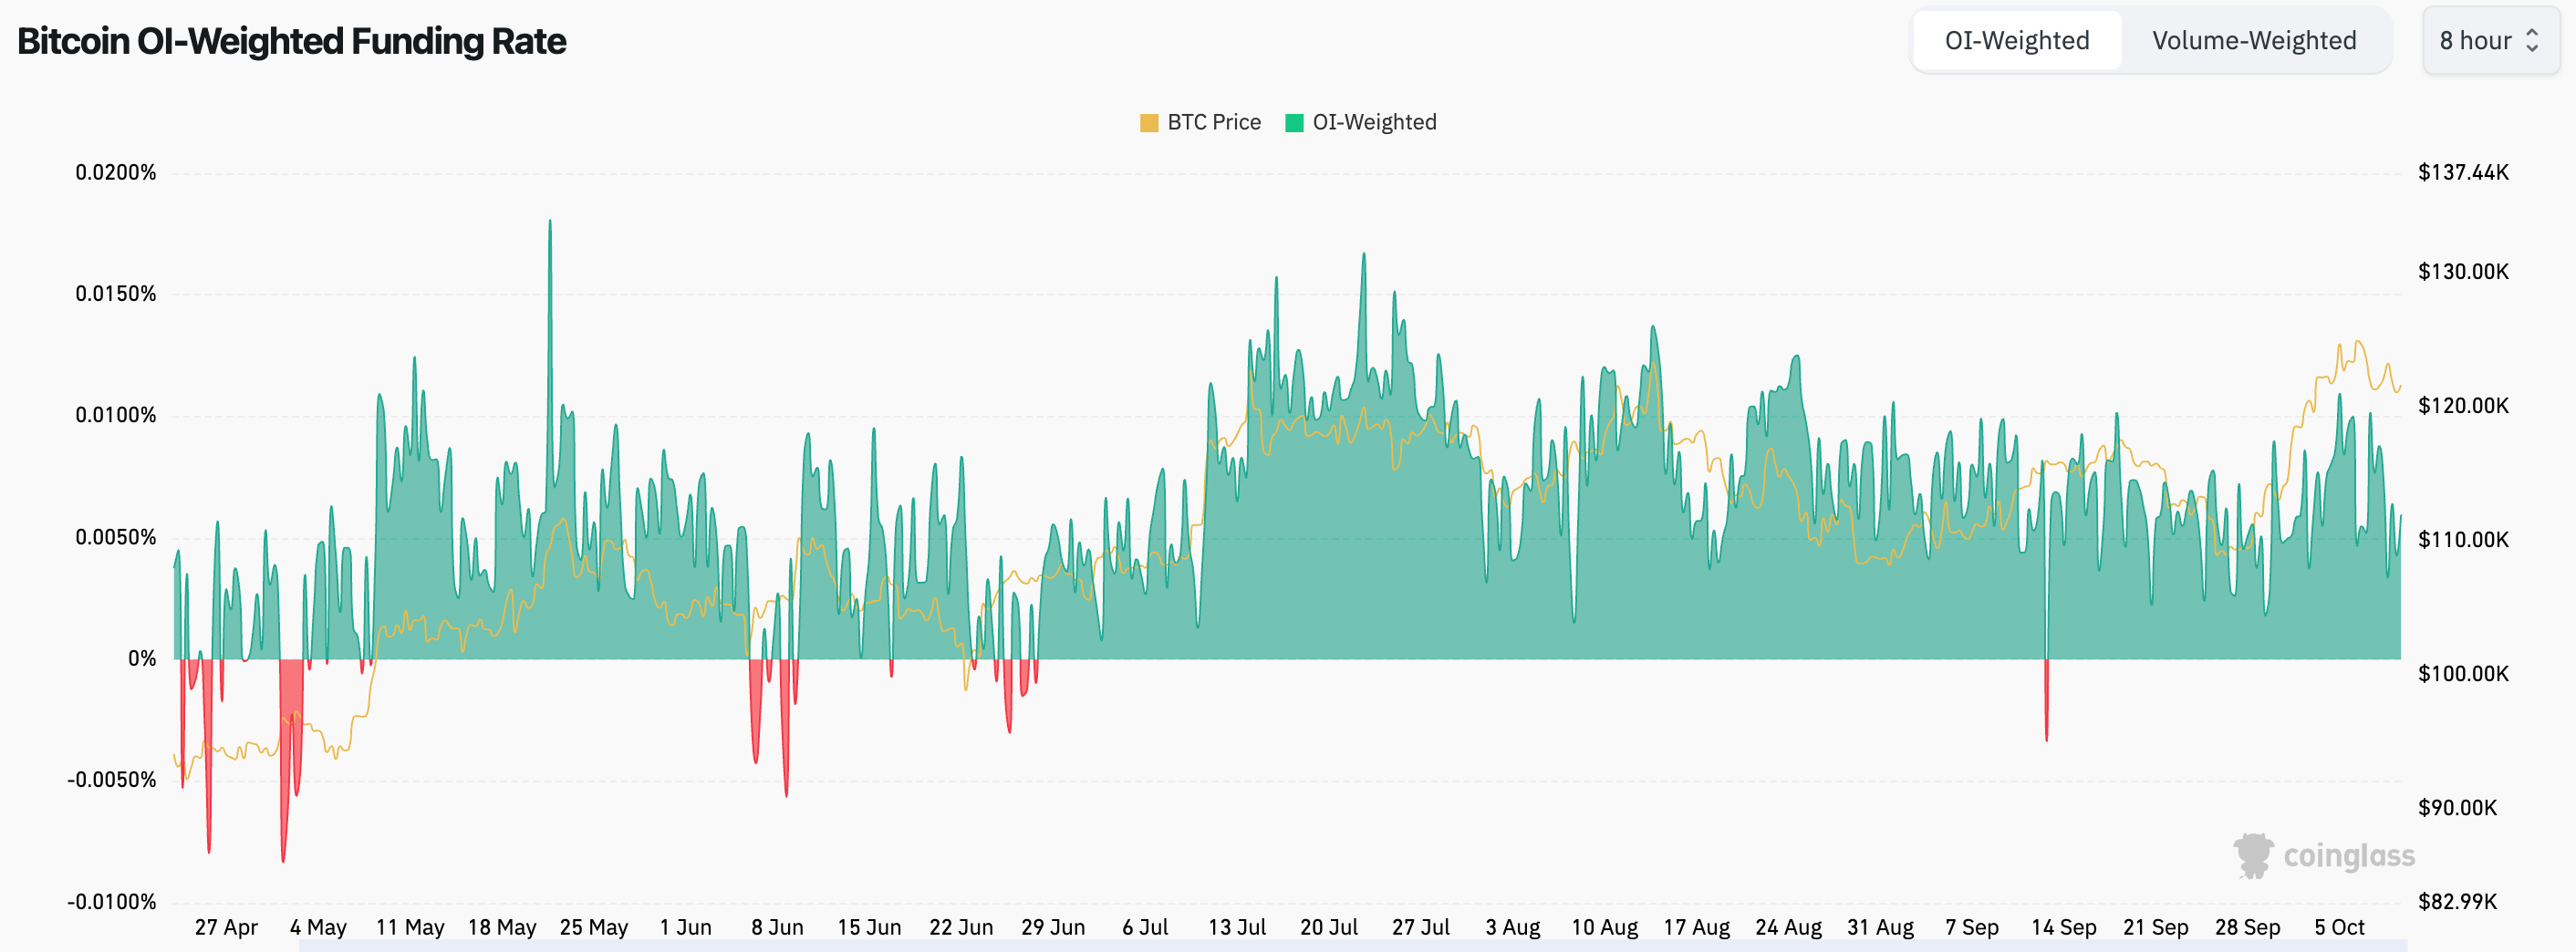2576x952 pixels.
Task: Click the 13 Jul date label on x-axis
Action: pyautogui.click(x=1236, y=927)
